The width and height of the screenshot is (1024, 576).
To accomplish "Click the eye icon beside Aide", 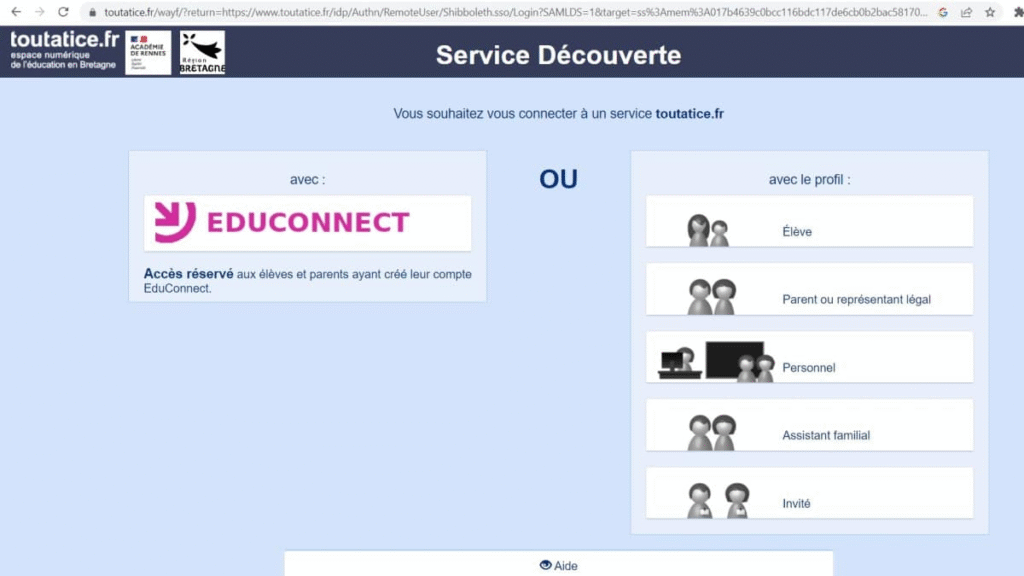I will coord(545,565).
